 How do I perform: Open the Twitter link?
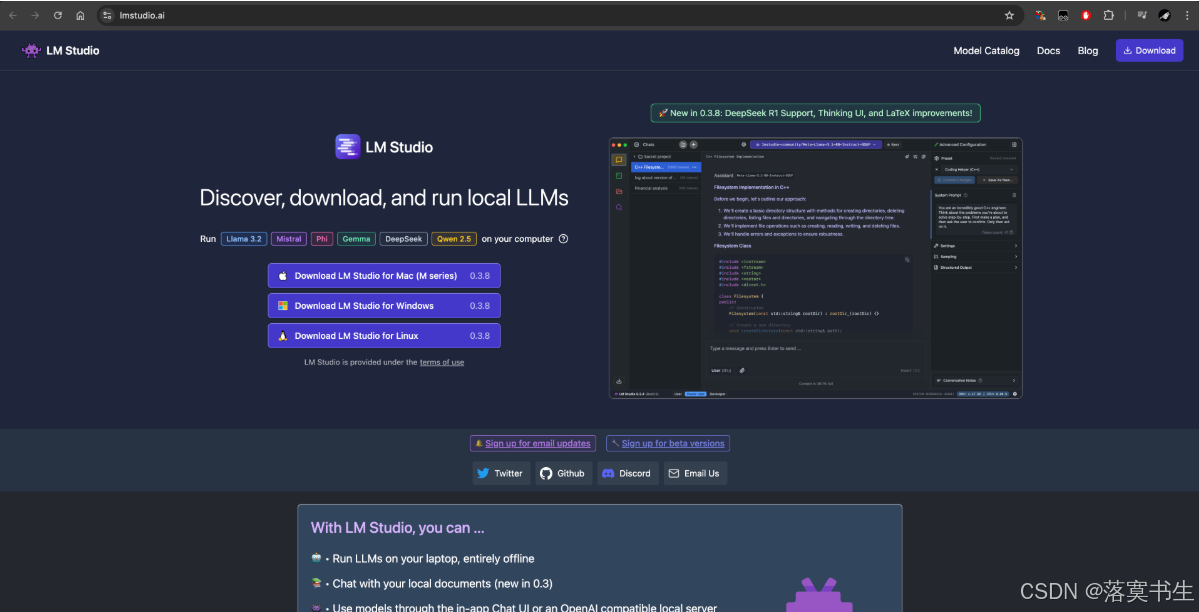click(x=501, y=474)
